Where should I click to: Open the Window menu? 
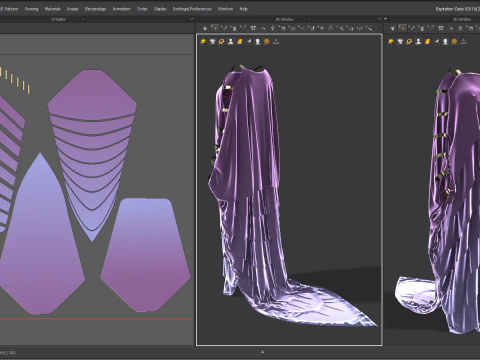(x=225, y=9)
